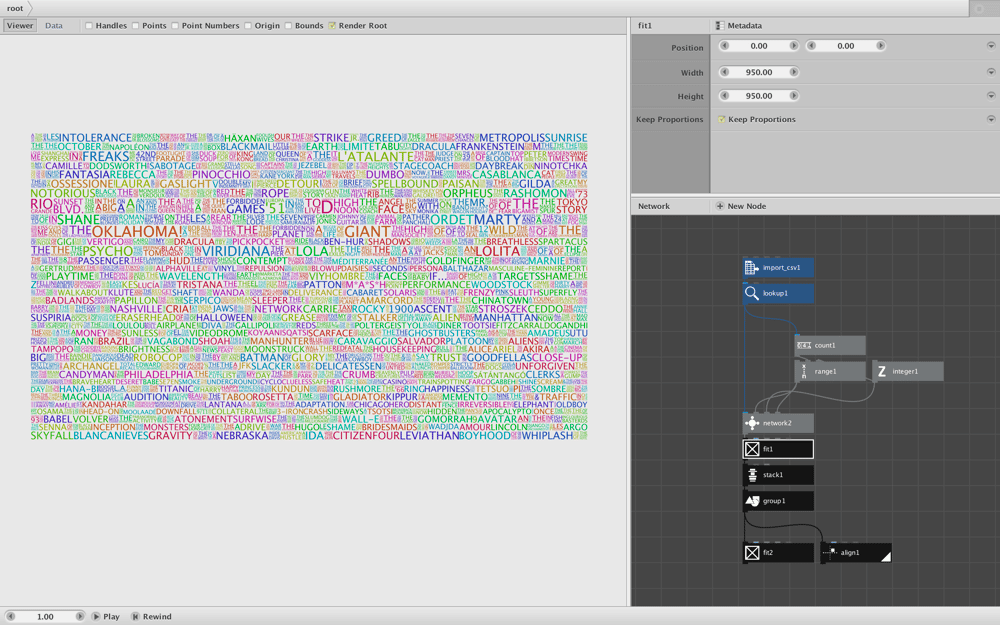Click the plus icon beside New Node
Viewport: 1000px width, 625px height.
[x=719, y=206]
